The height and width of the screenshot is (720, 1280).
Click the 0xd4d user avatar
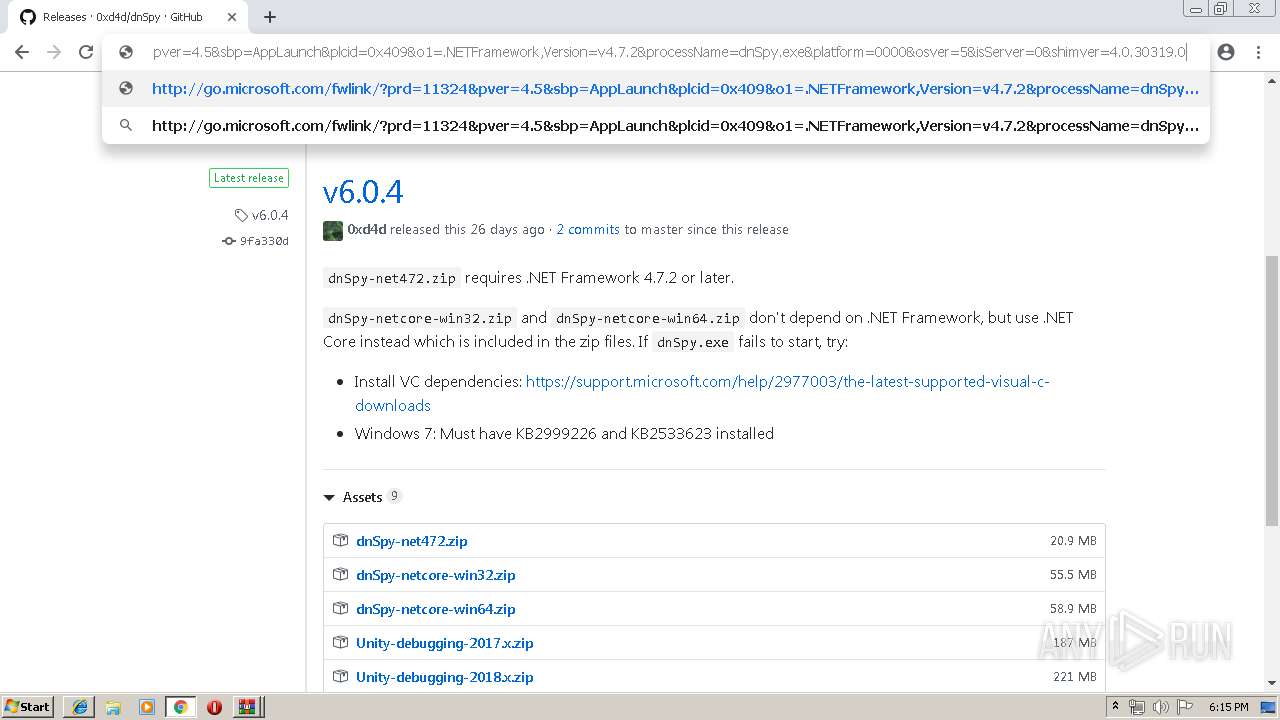tap(333, 230)
